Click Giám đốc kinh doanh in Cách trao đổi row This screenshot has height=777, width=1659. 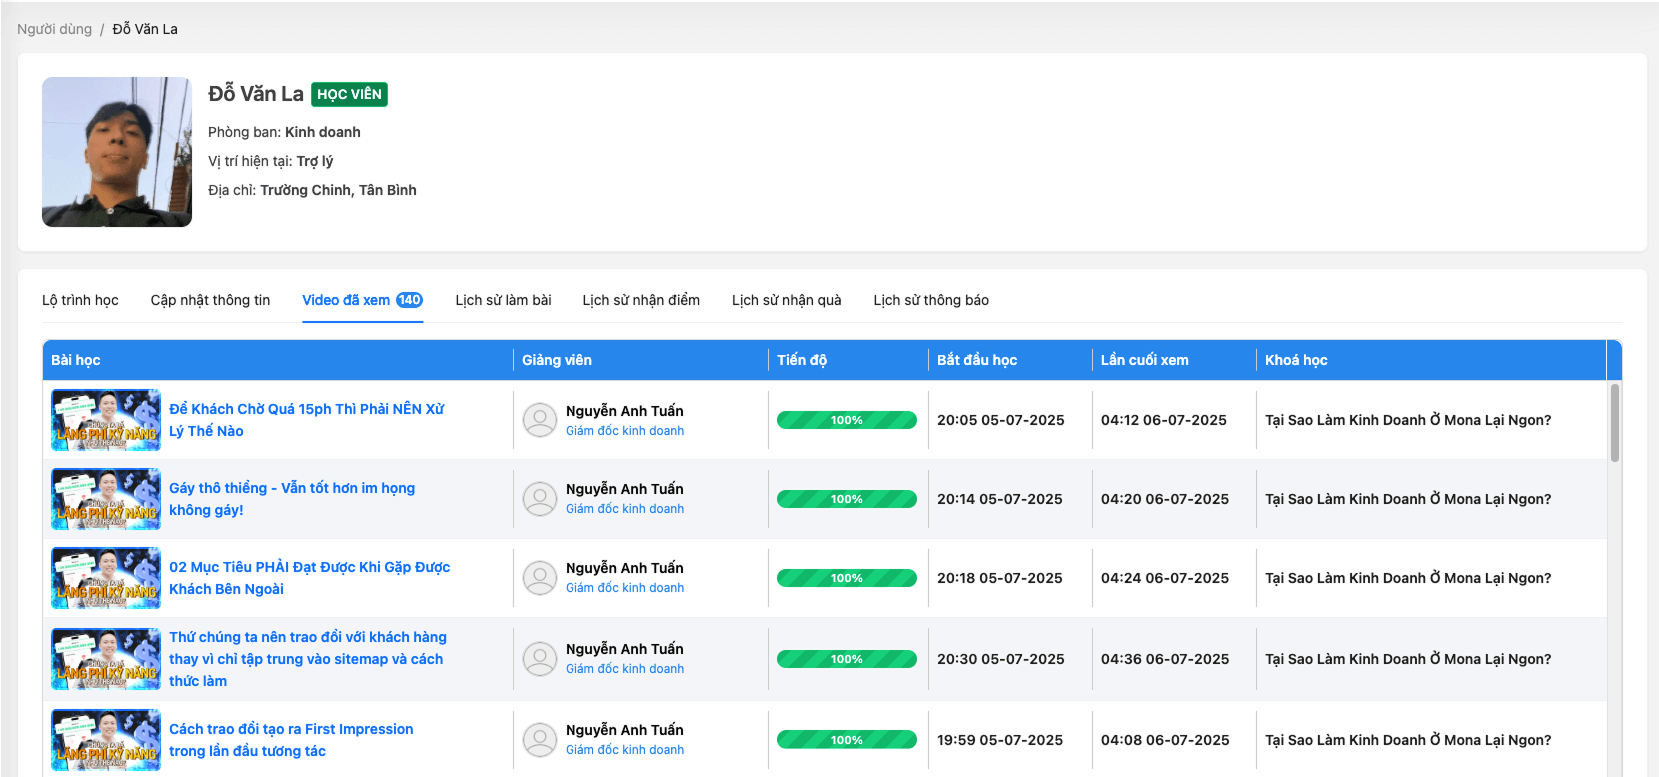625,750
